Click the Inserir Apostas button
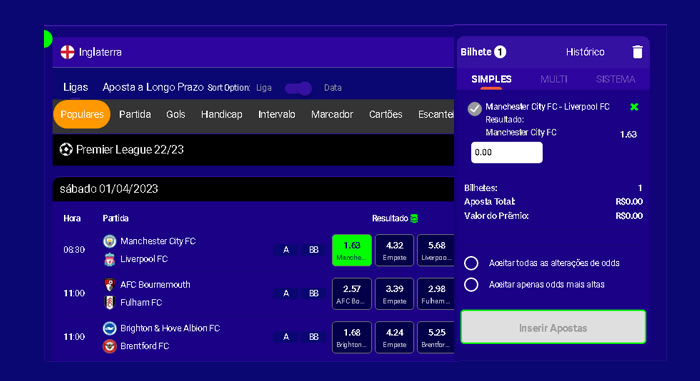This screenshot has height=381, width=700. coord(553,327)
